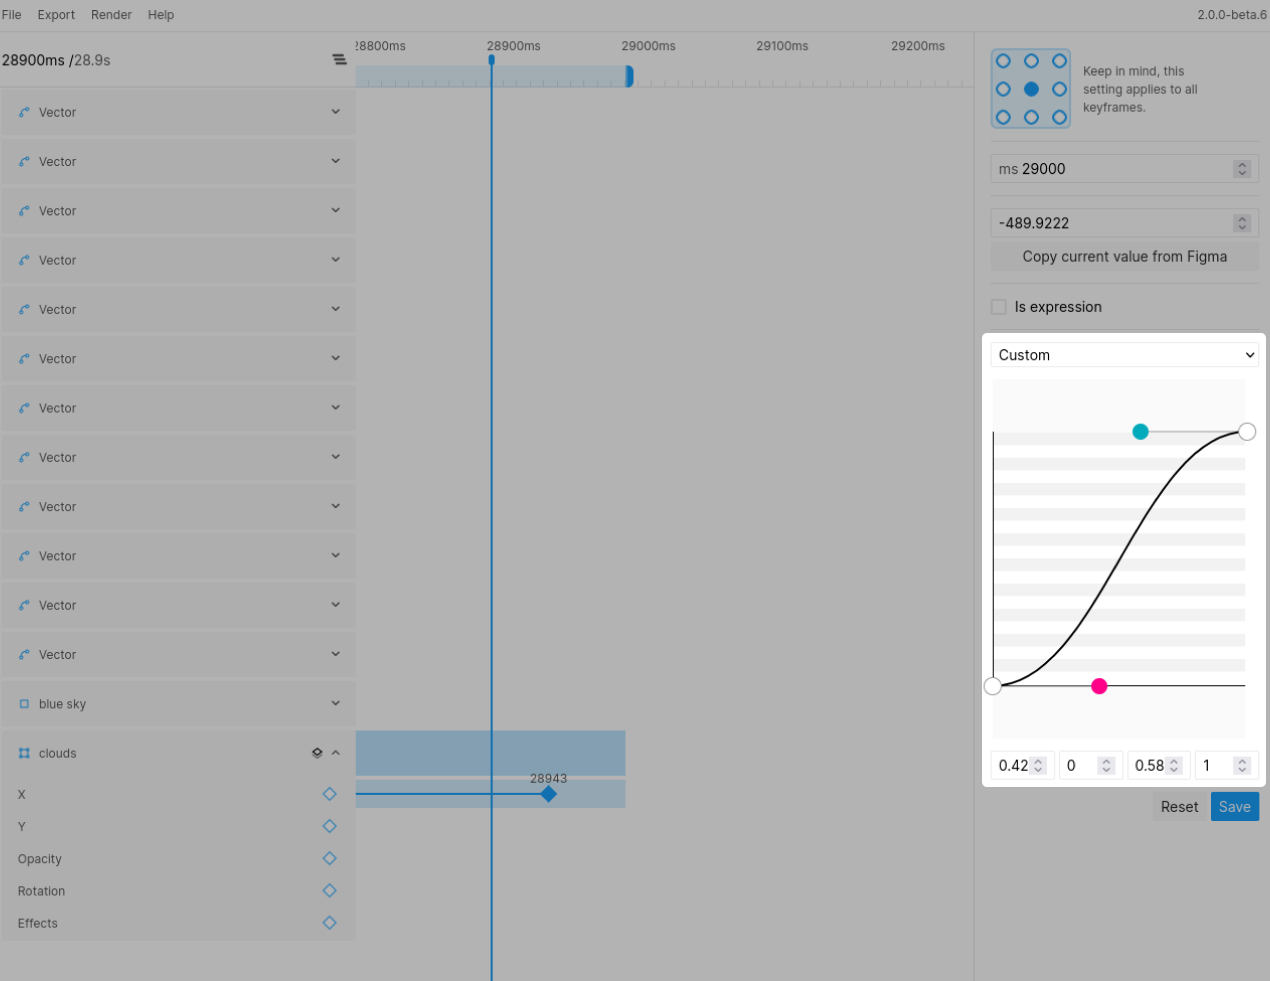1270x981 pixels.
Task: Expand the last Vector layer chevron
Action: (x=336, y=654)
